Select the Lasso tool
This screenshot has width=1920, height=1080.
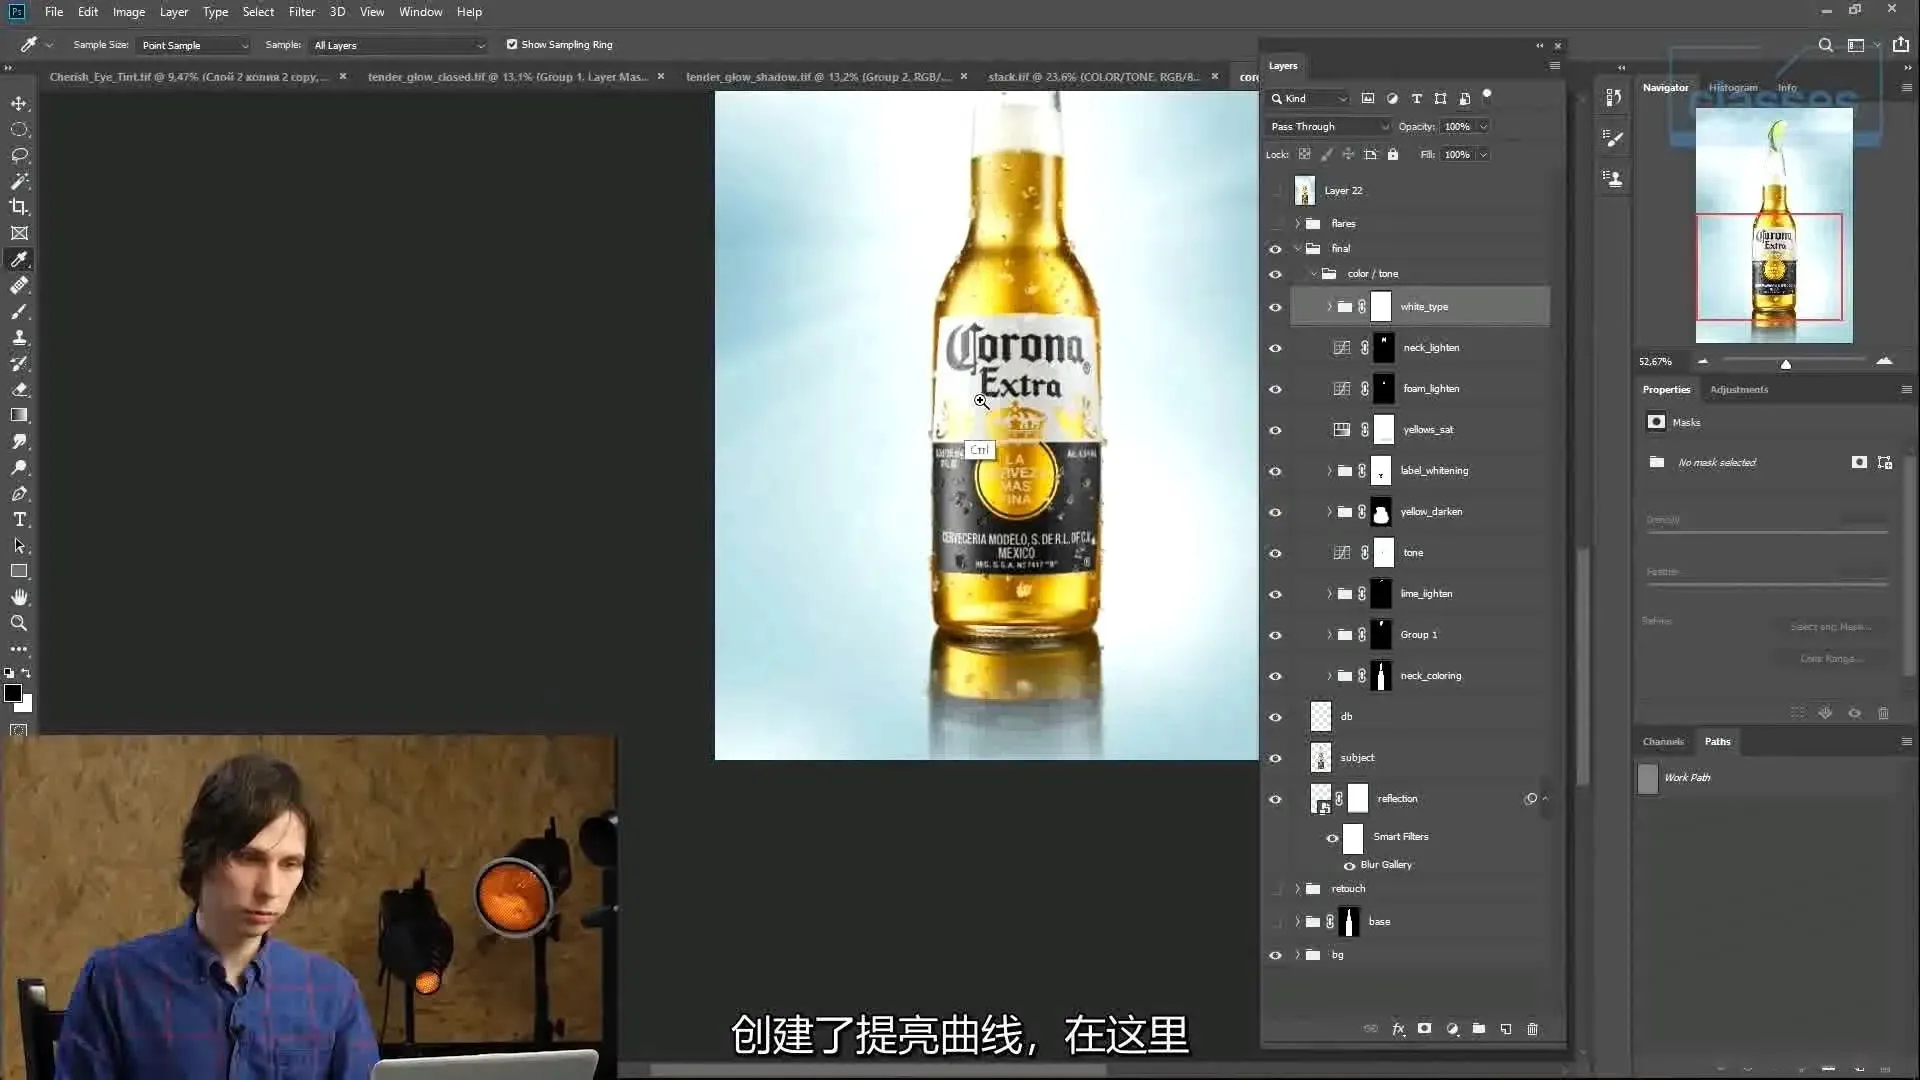pyautogui.click(x=19, y=155)
